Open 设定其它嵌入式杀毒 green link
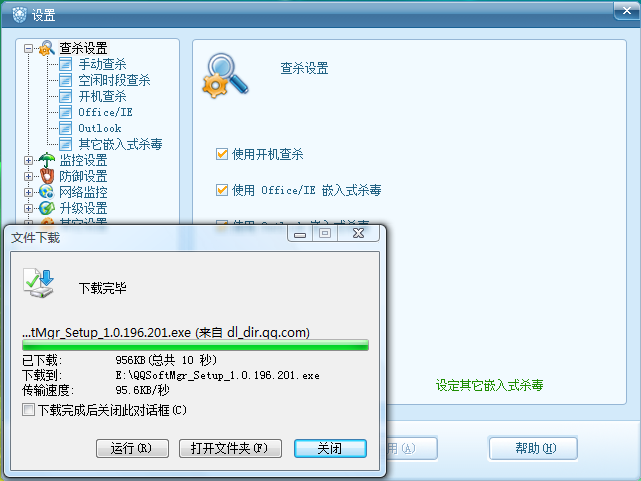Image resolution: width=641 pixels, height=481 pixels. (489, 385)
